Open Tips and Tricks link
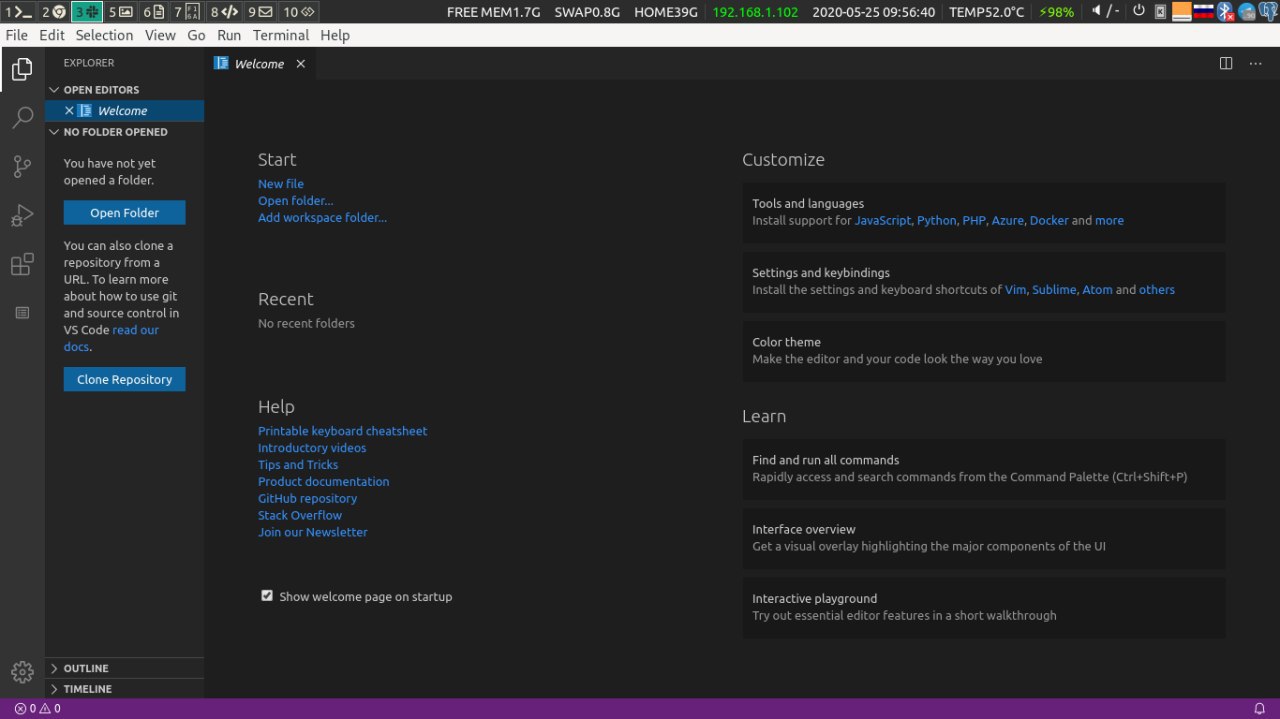 point(298,465)
